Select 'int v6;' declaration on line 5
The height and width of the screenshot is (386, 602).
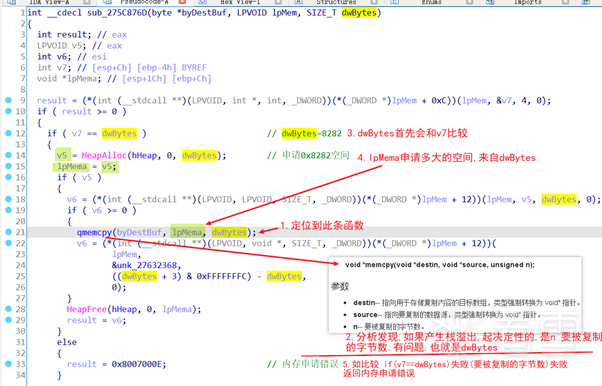[54, 56]
